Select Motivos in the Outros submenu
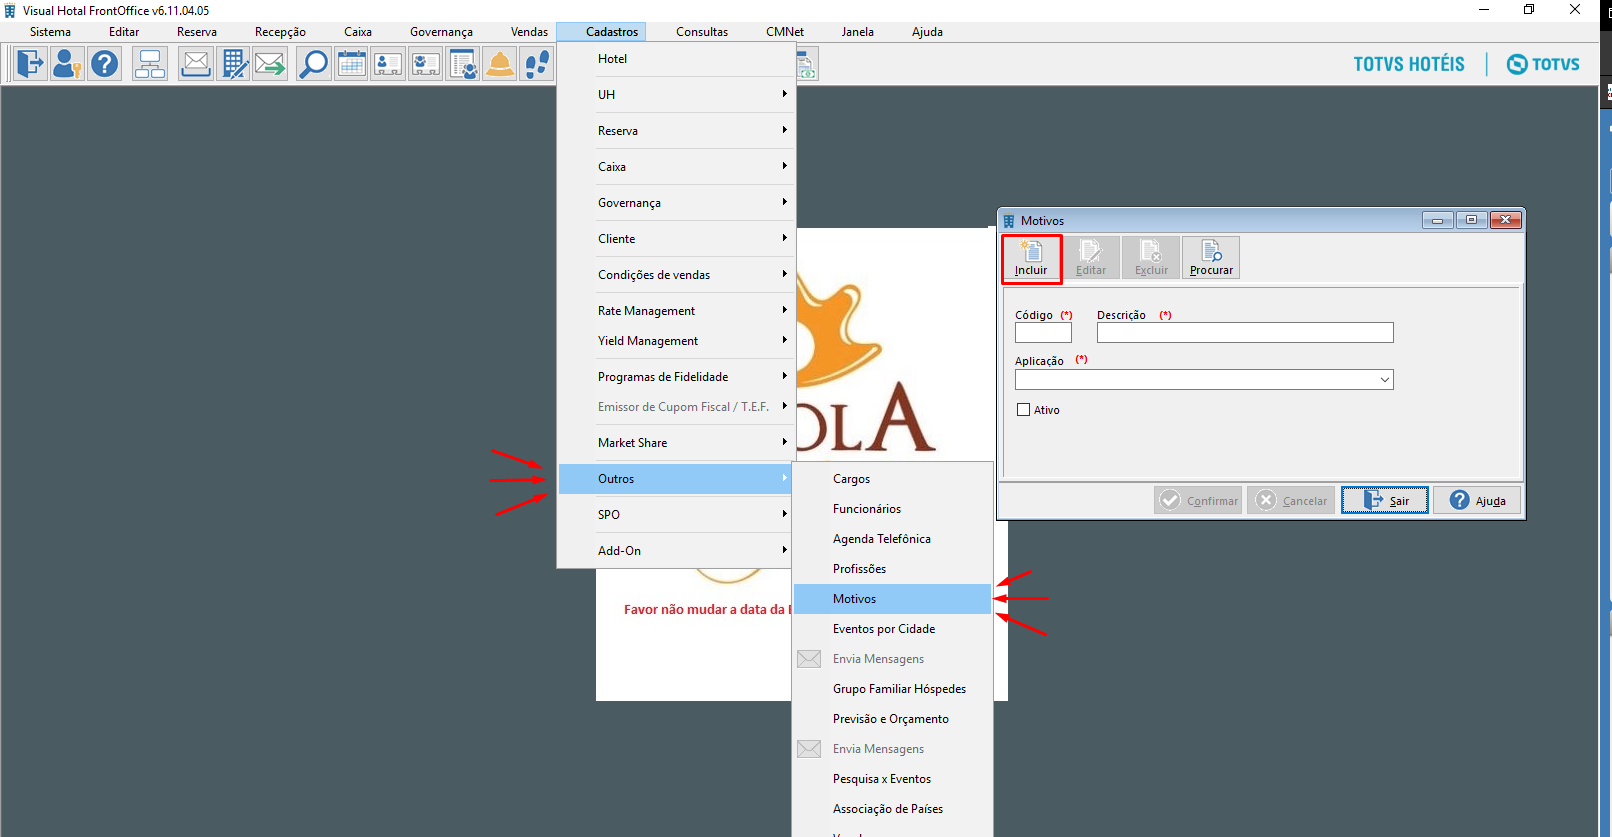Screen dimensions: 1612x837 892,599
